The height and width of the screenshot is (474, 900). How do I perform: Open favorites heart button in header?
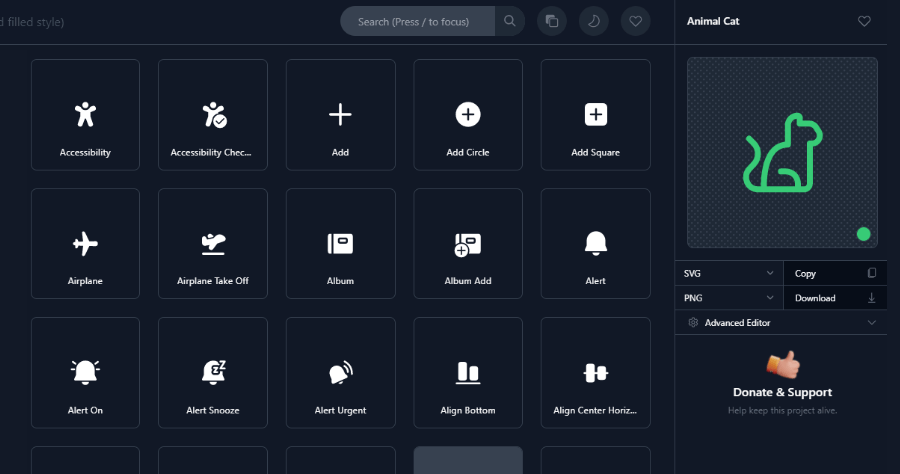coord(635,21)
